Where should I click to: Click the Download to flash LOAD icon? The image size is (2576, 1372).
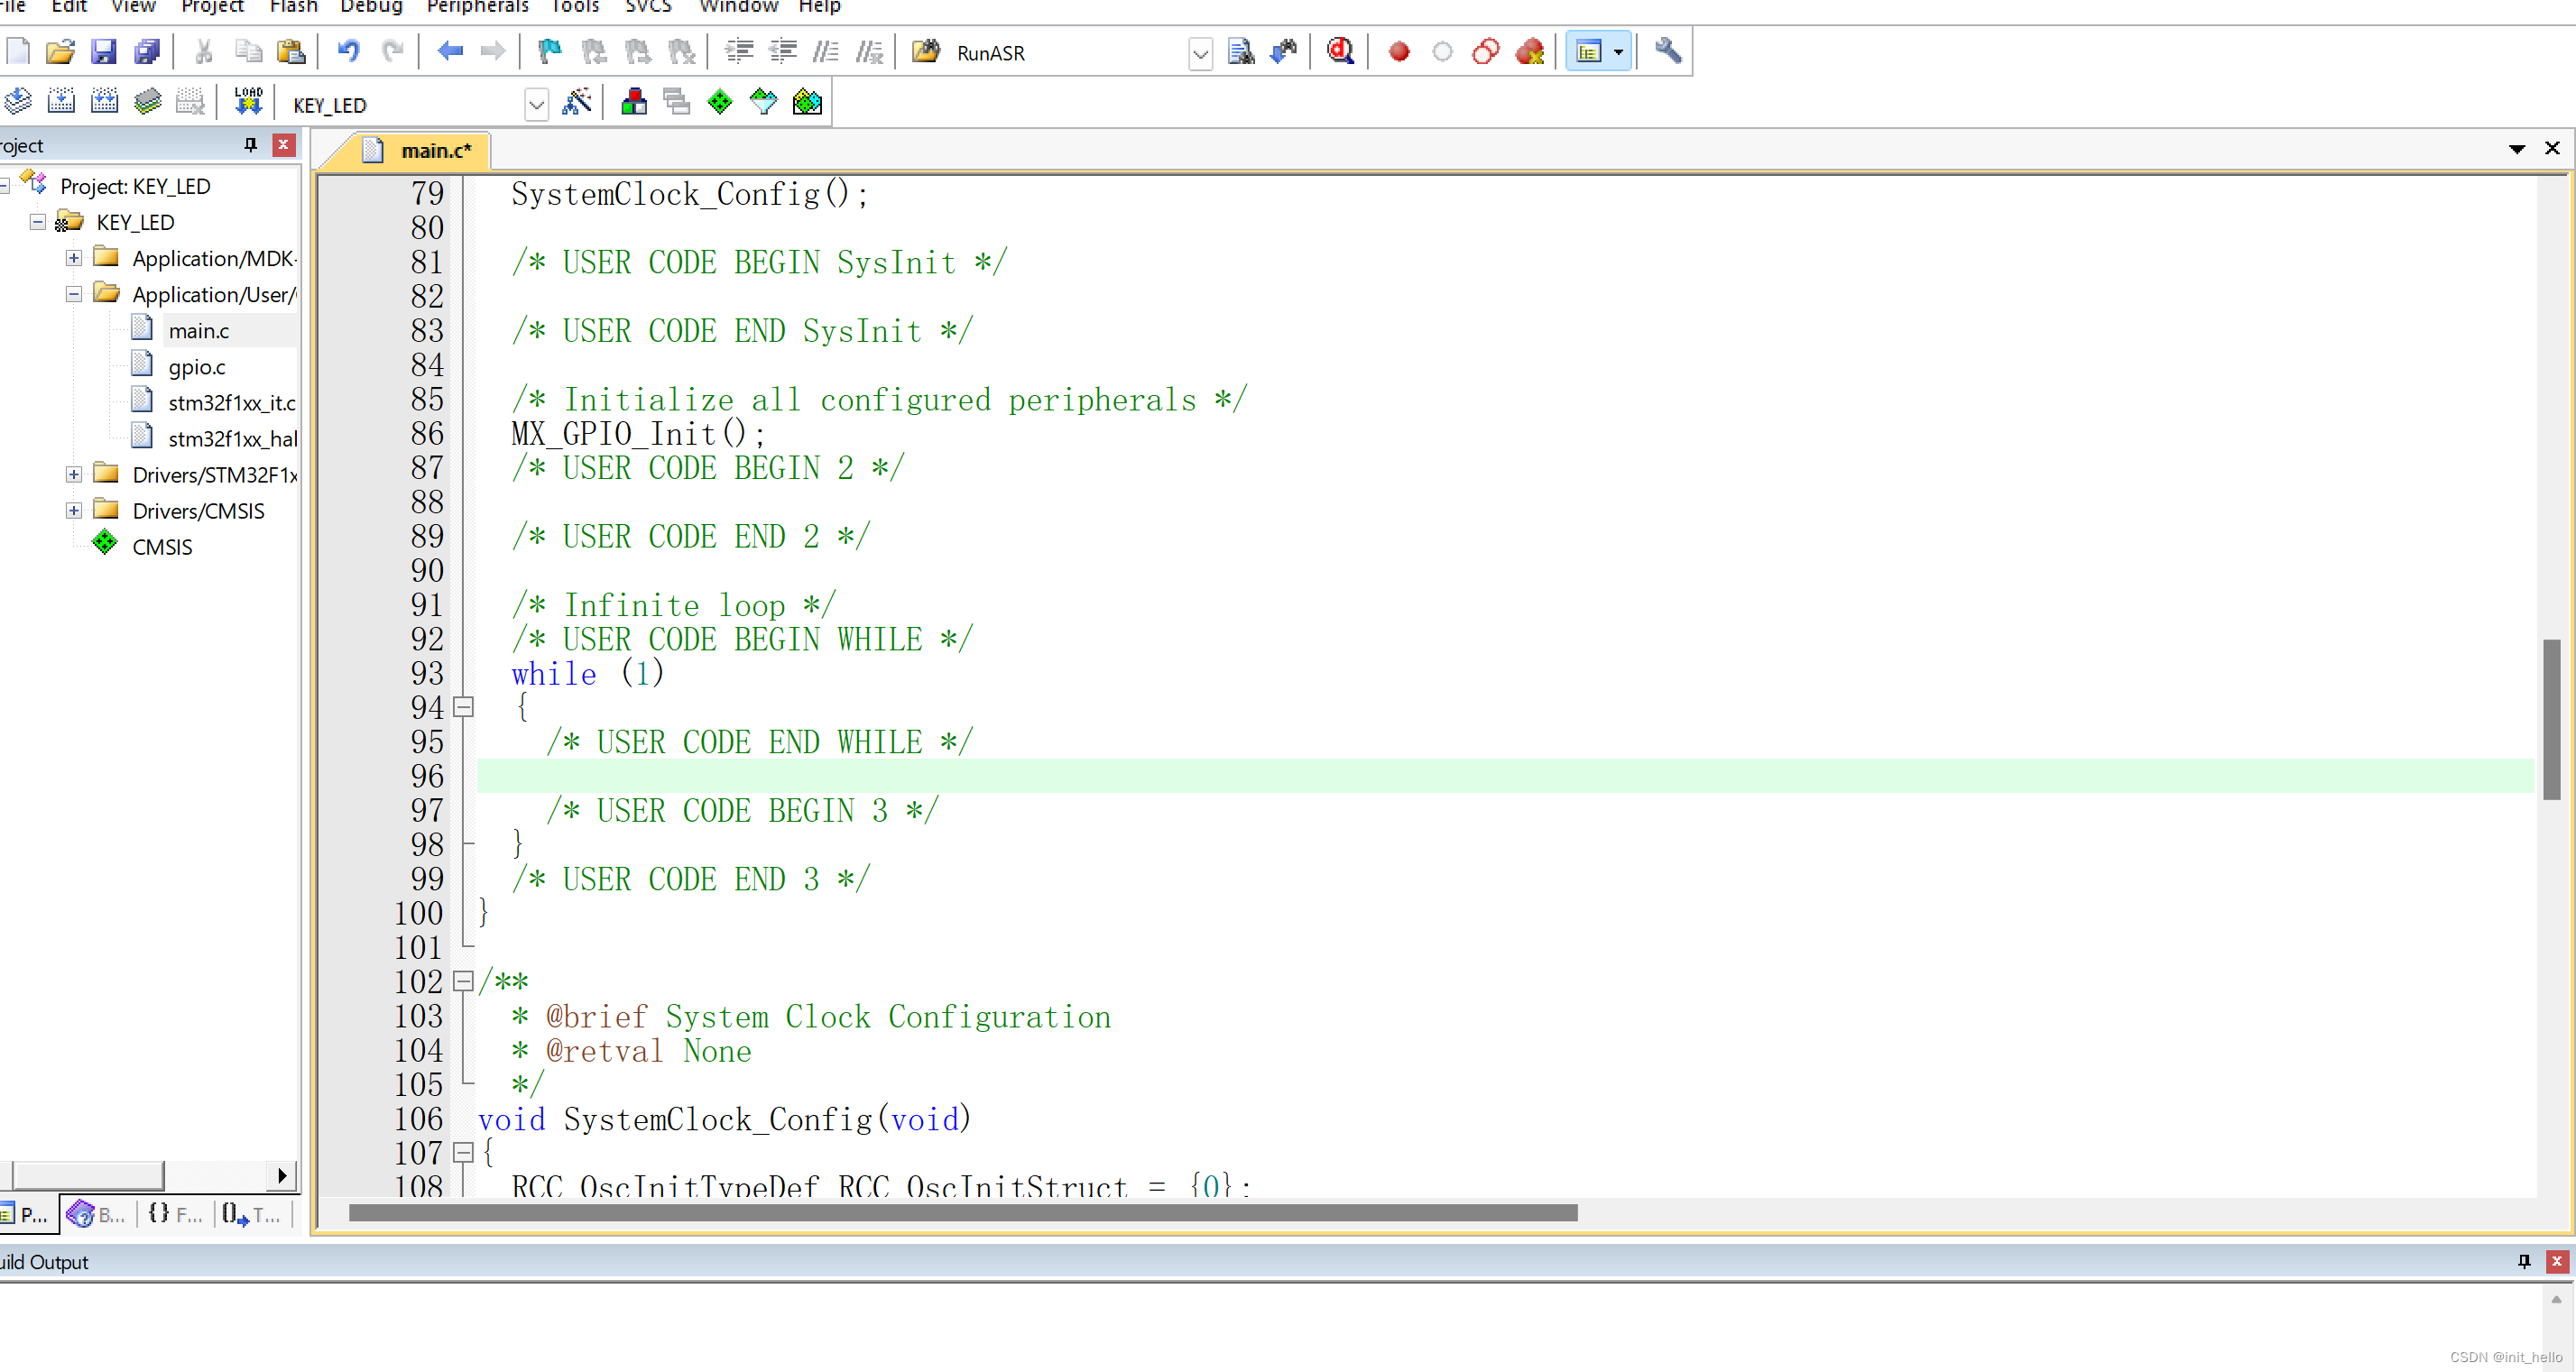pos(247,102)
